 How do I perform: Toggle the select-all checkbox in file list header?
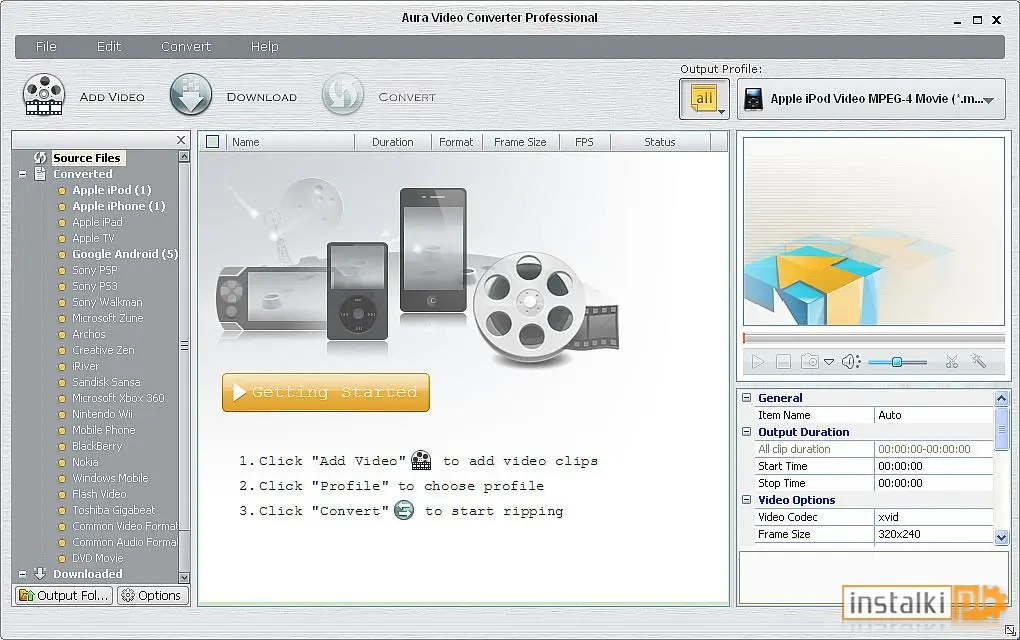click(x=213, y=141)
